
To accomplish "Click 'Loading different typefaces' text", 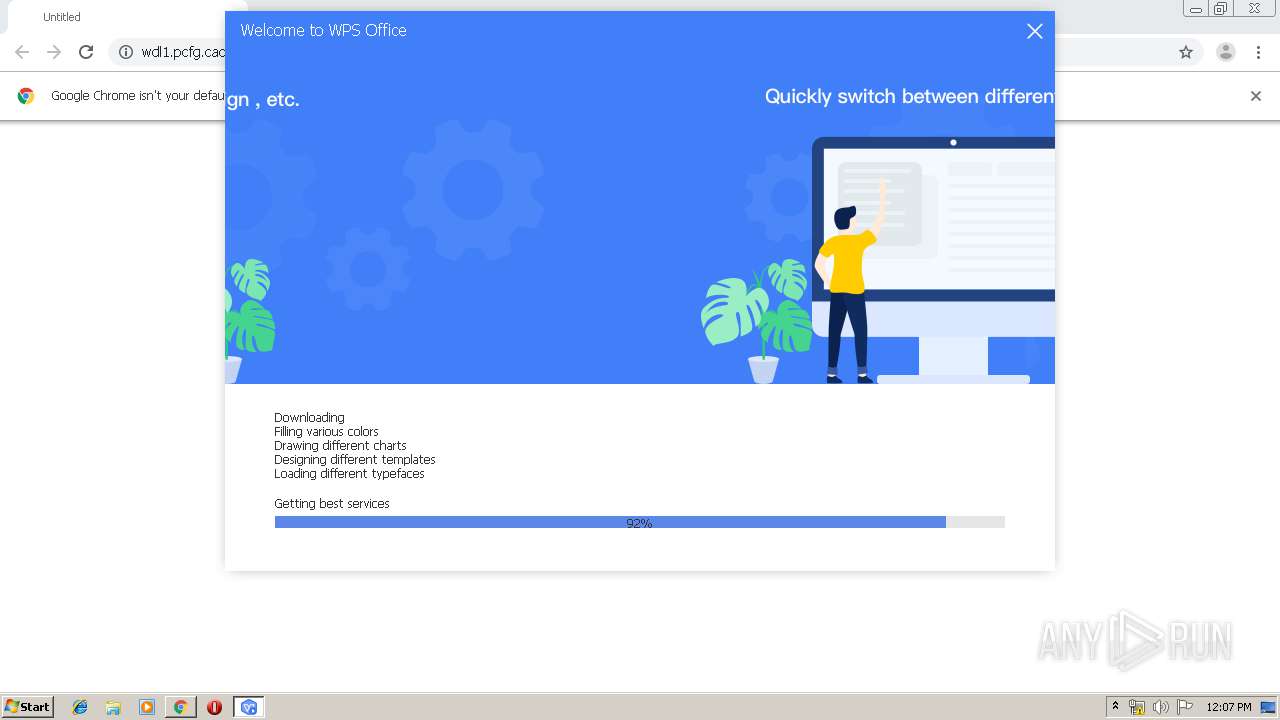I will pyautogui.click(x=349, y=474).
